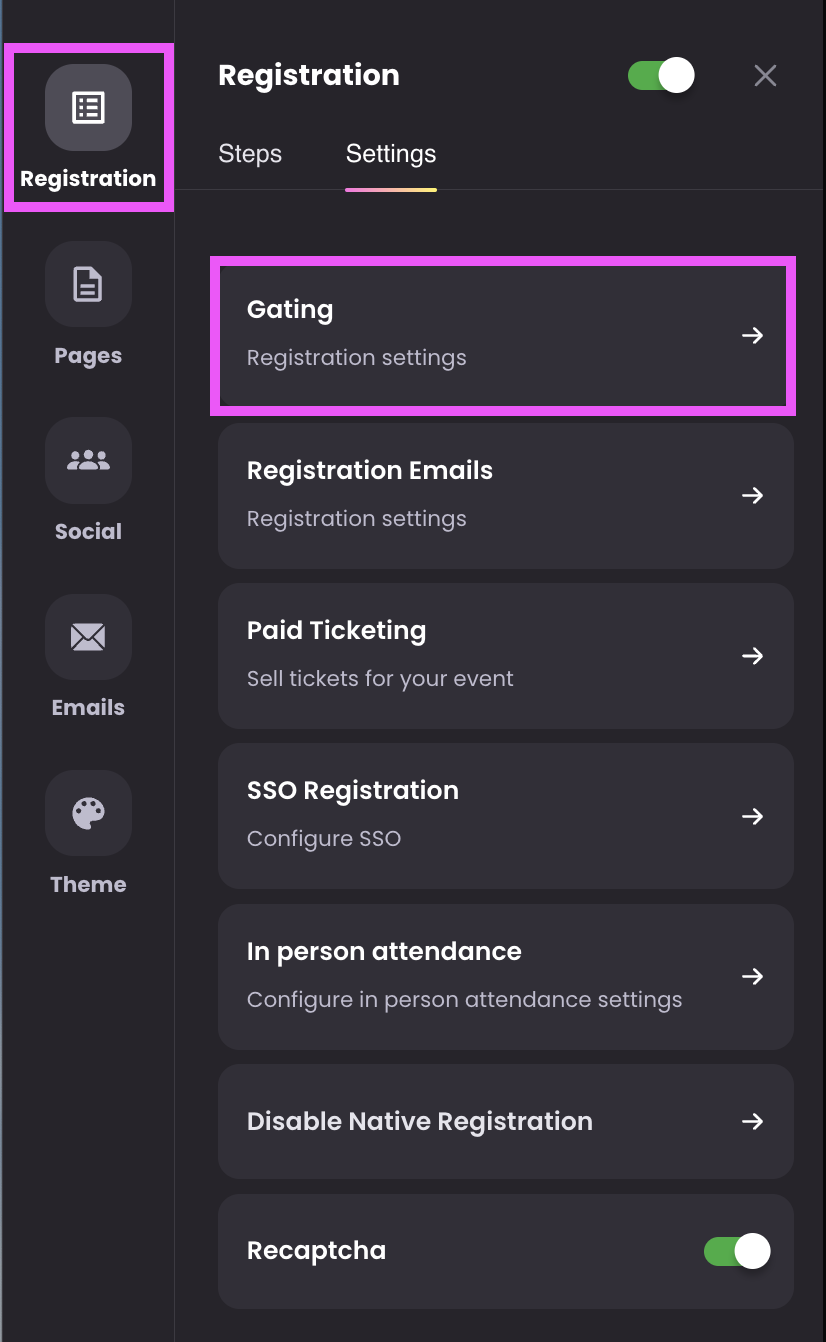
Task: Click the Configure SSO subtitle text
Action: 324,839
